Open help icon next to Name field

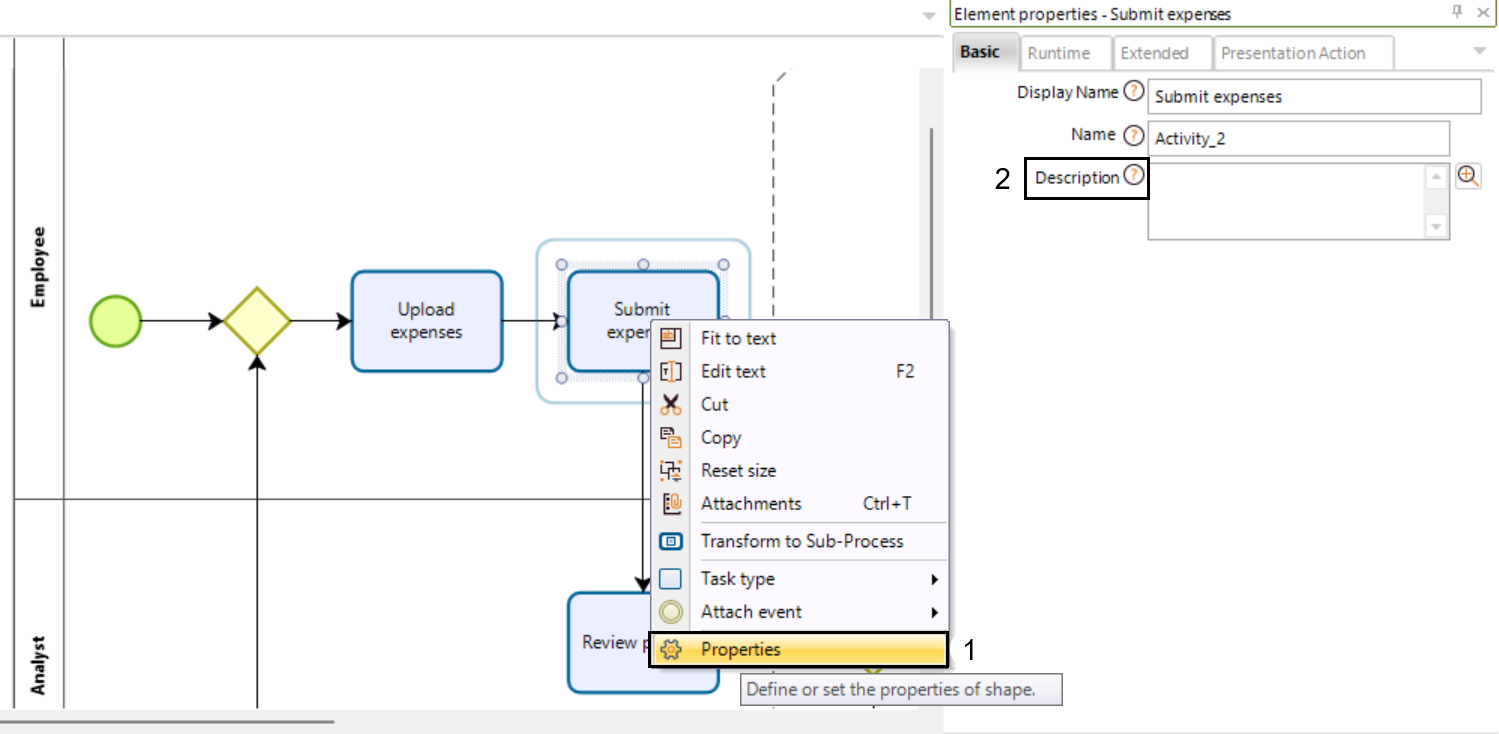click(1133, 135)
